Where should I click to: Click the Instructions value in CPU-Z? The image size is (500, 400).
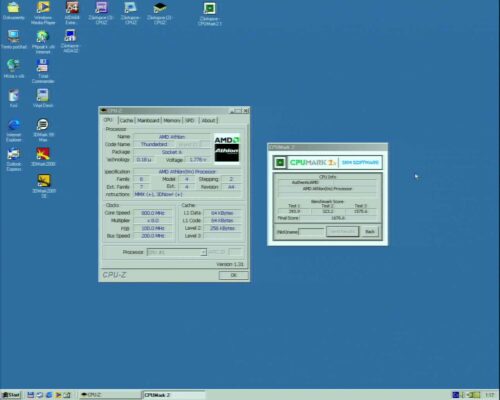(x=187, y=194)
